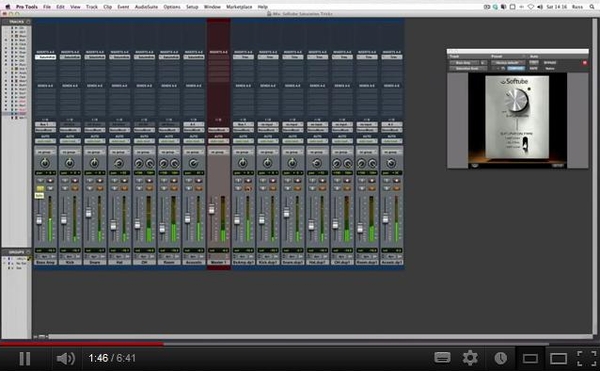Open Master 1 automation mode selector
Screen dimensions: 600x371
click(218, 141)
